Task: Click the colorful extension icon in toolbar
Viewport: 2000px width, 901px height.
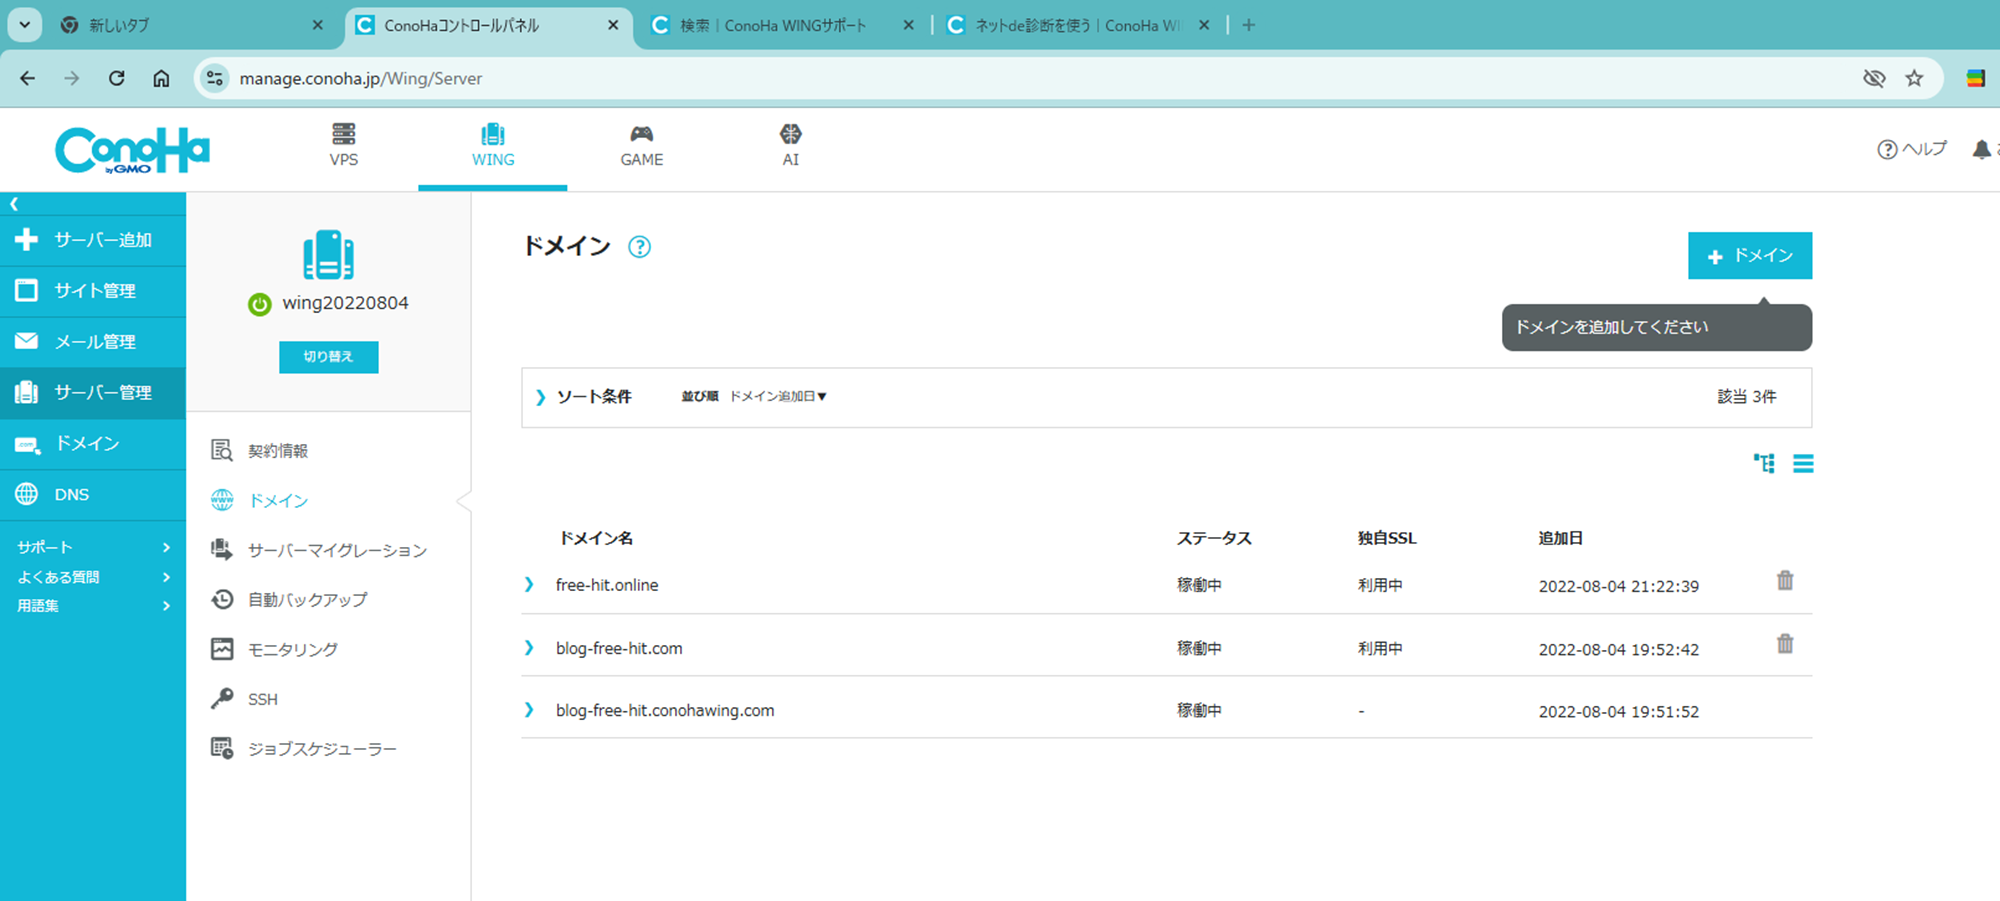Action: click(x=1976, y=78)
